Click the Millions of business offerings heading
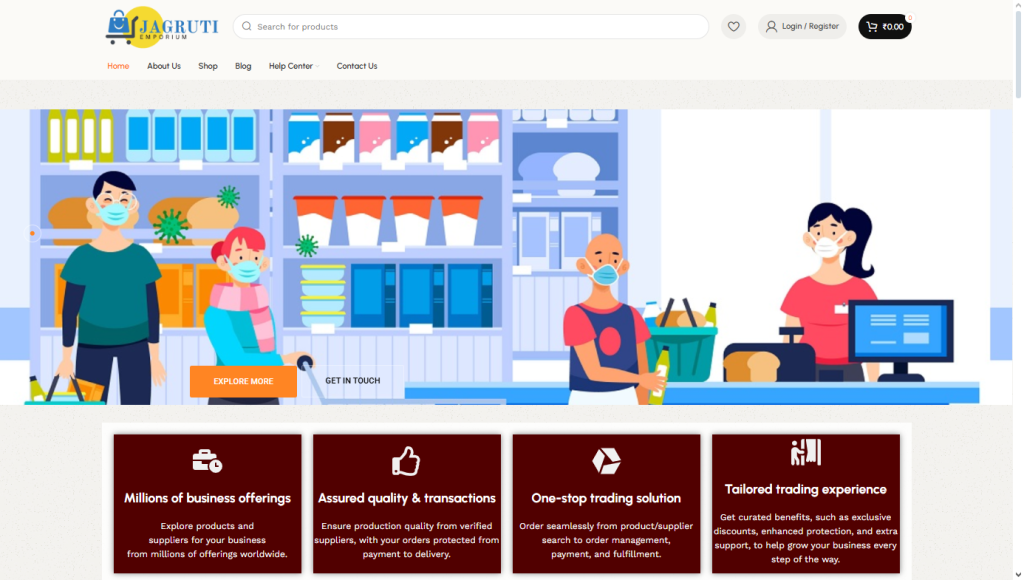This screenshot has height=580, width=1024. tap(208, 498)
